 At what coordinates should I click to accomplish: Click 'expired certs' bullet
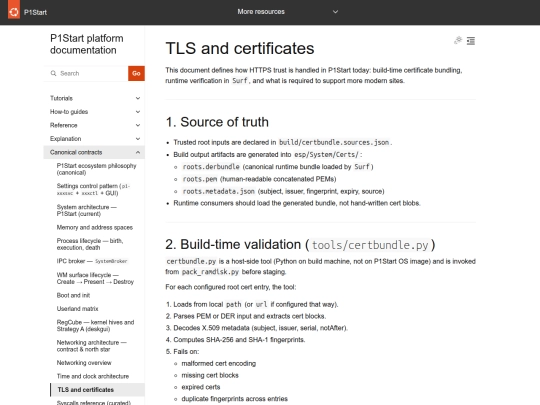(x=201, y=387)
